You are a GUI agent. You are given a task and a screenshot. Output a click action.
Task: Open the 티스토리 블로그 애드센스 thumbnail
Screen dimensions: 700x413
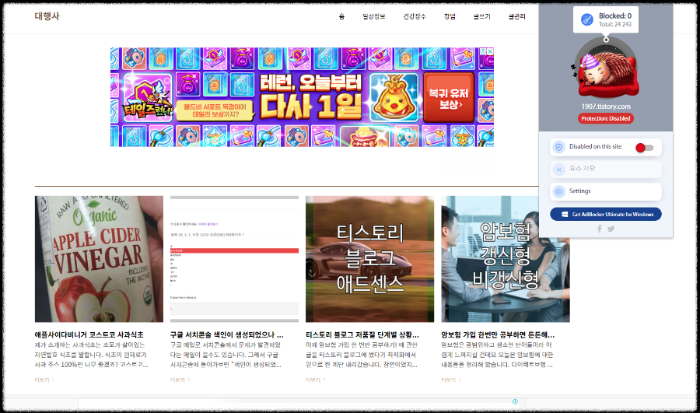coord(370,259)
